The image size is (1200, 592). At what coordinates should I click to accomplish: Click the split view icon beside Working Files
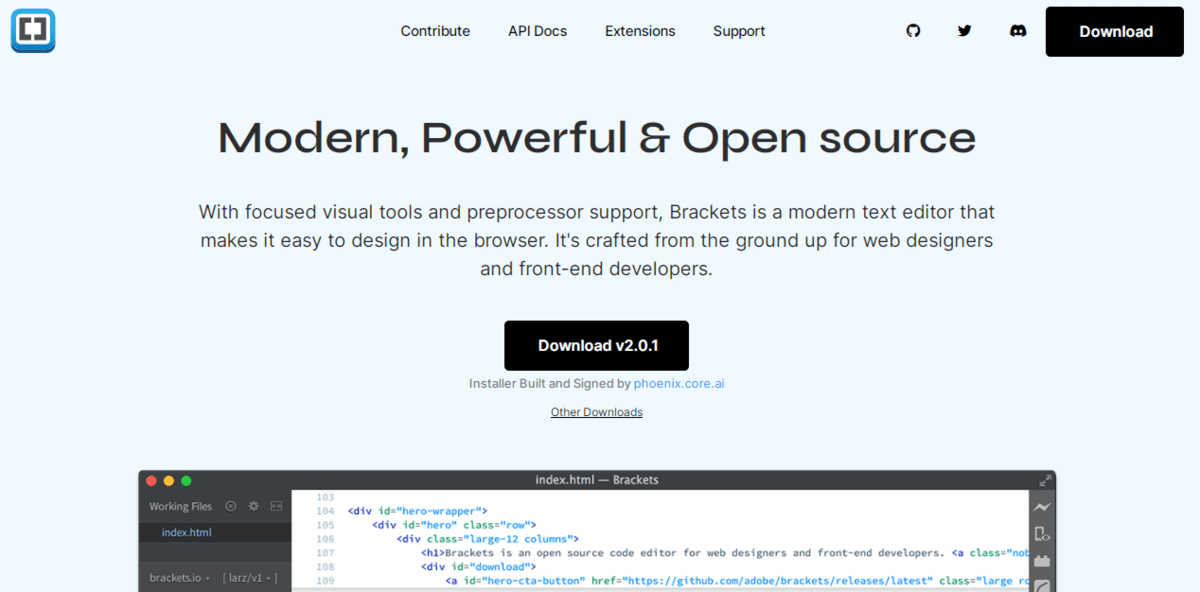(x=276, y=507)
